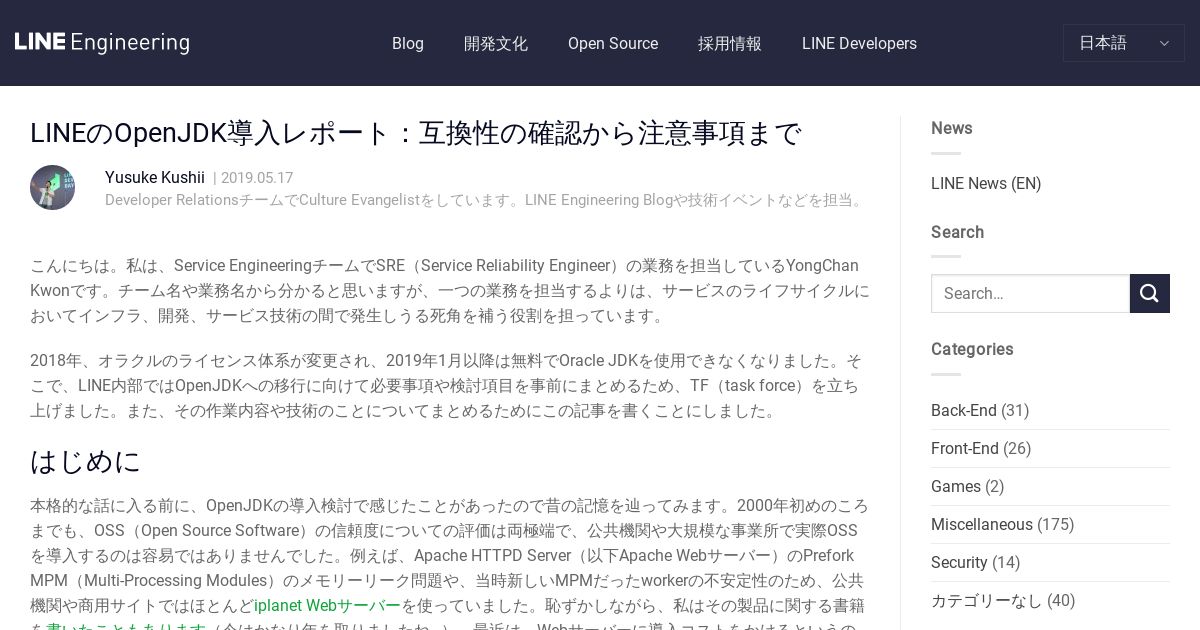Click the magnifier search button
The width and height of the screenshot is (1200, 630).
(1150, 293)
